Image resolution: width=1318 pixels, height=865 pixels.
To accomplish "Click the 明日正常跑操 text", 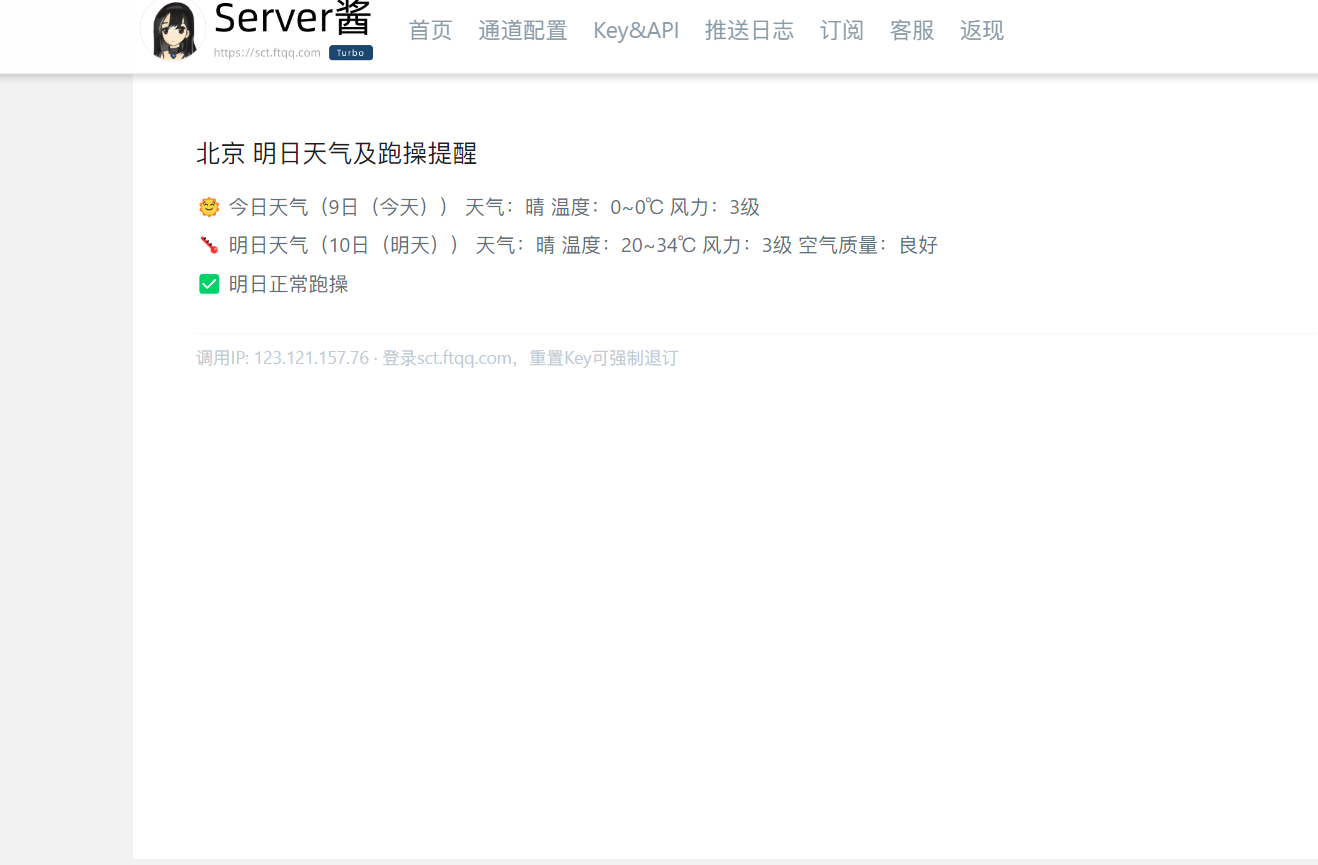I will click(x=289, y=284).
